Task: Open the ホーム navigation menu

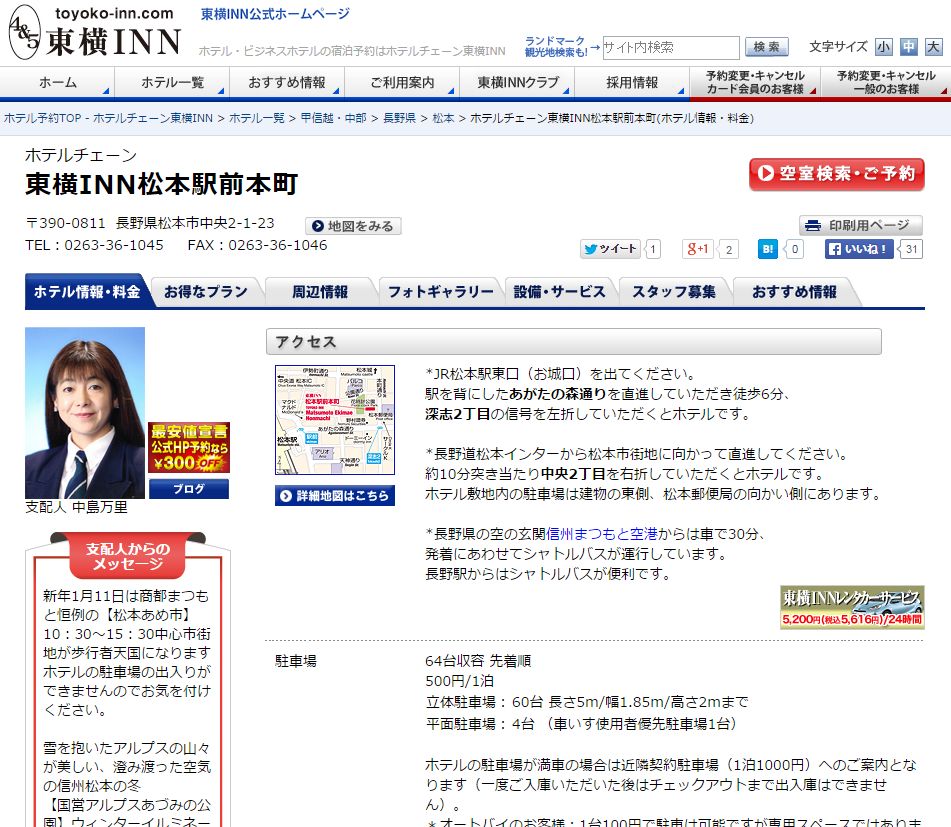Action: [x=57, y=82]
